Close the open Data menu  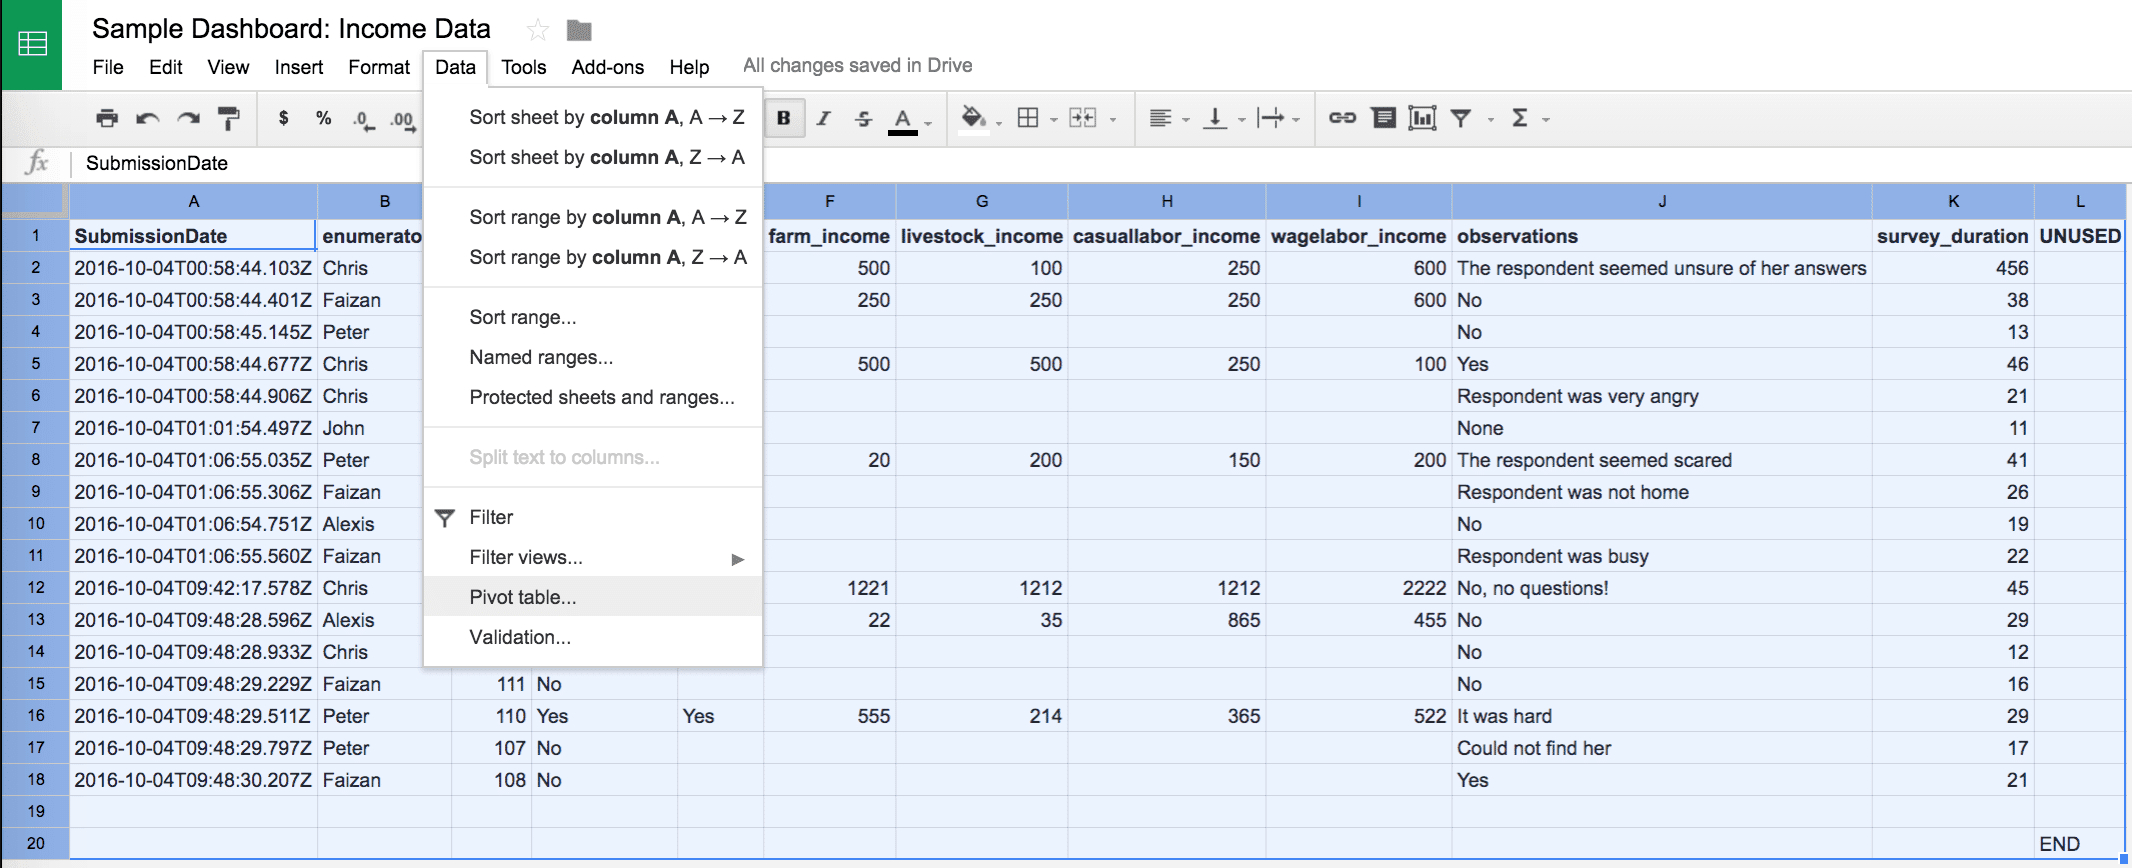(x=455, y=67)
